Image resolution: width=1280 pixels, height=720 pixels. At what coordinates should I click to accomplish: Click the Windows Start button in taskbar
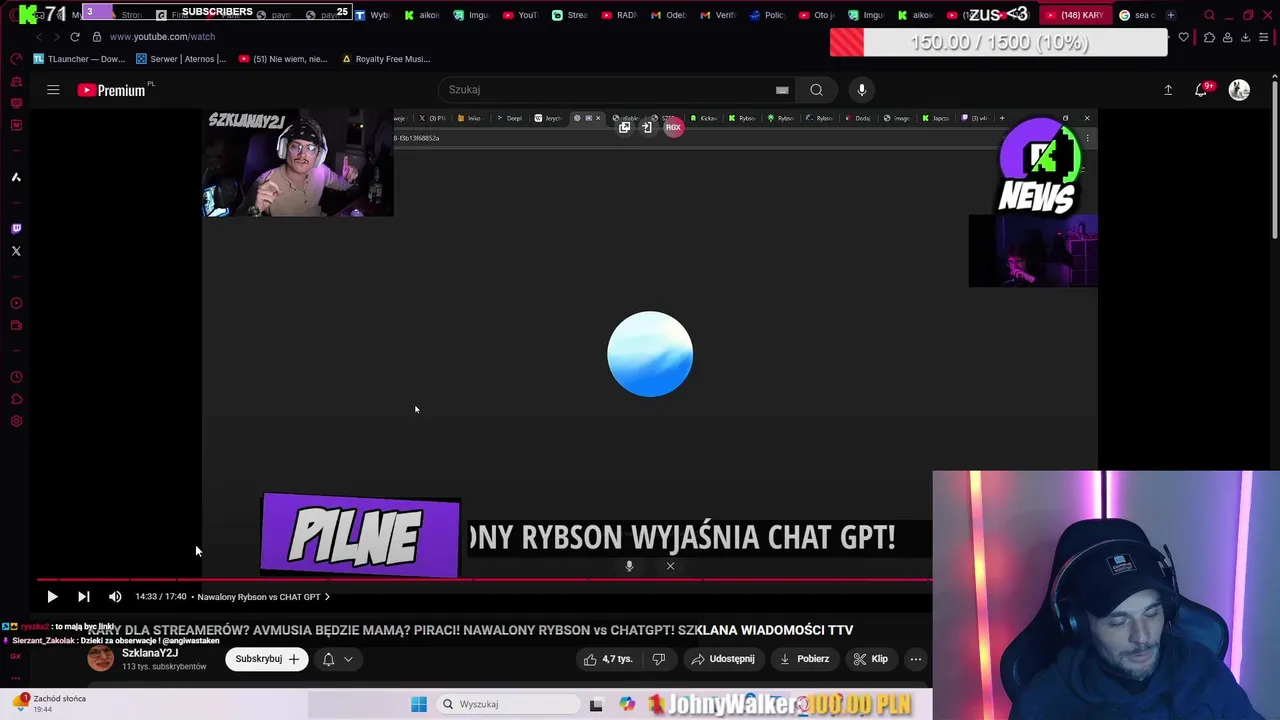click(x=419, y=704)
